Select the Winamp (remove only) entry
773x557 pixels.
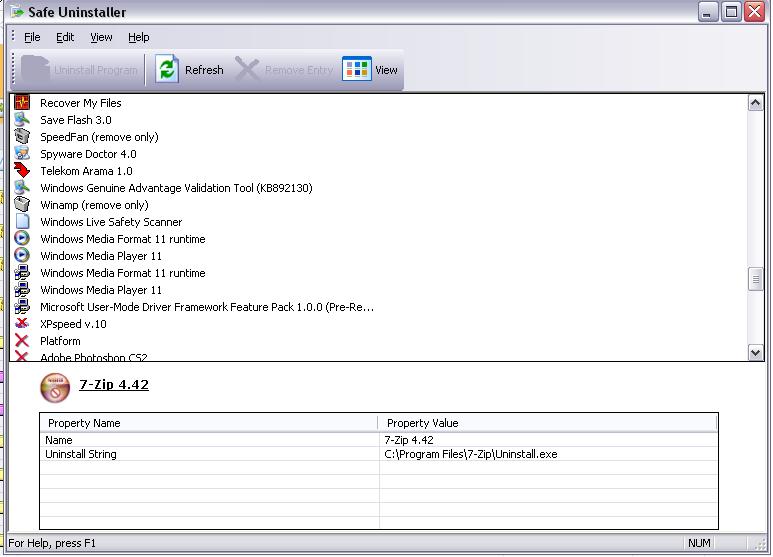click(x=94, y=205)
